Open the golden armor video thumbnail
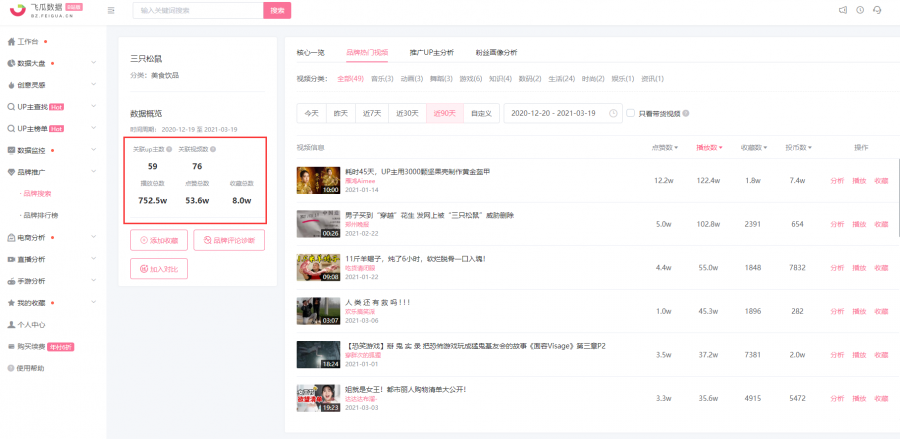The width and height of the screenshot is (900, 439). (318, 181)
